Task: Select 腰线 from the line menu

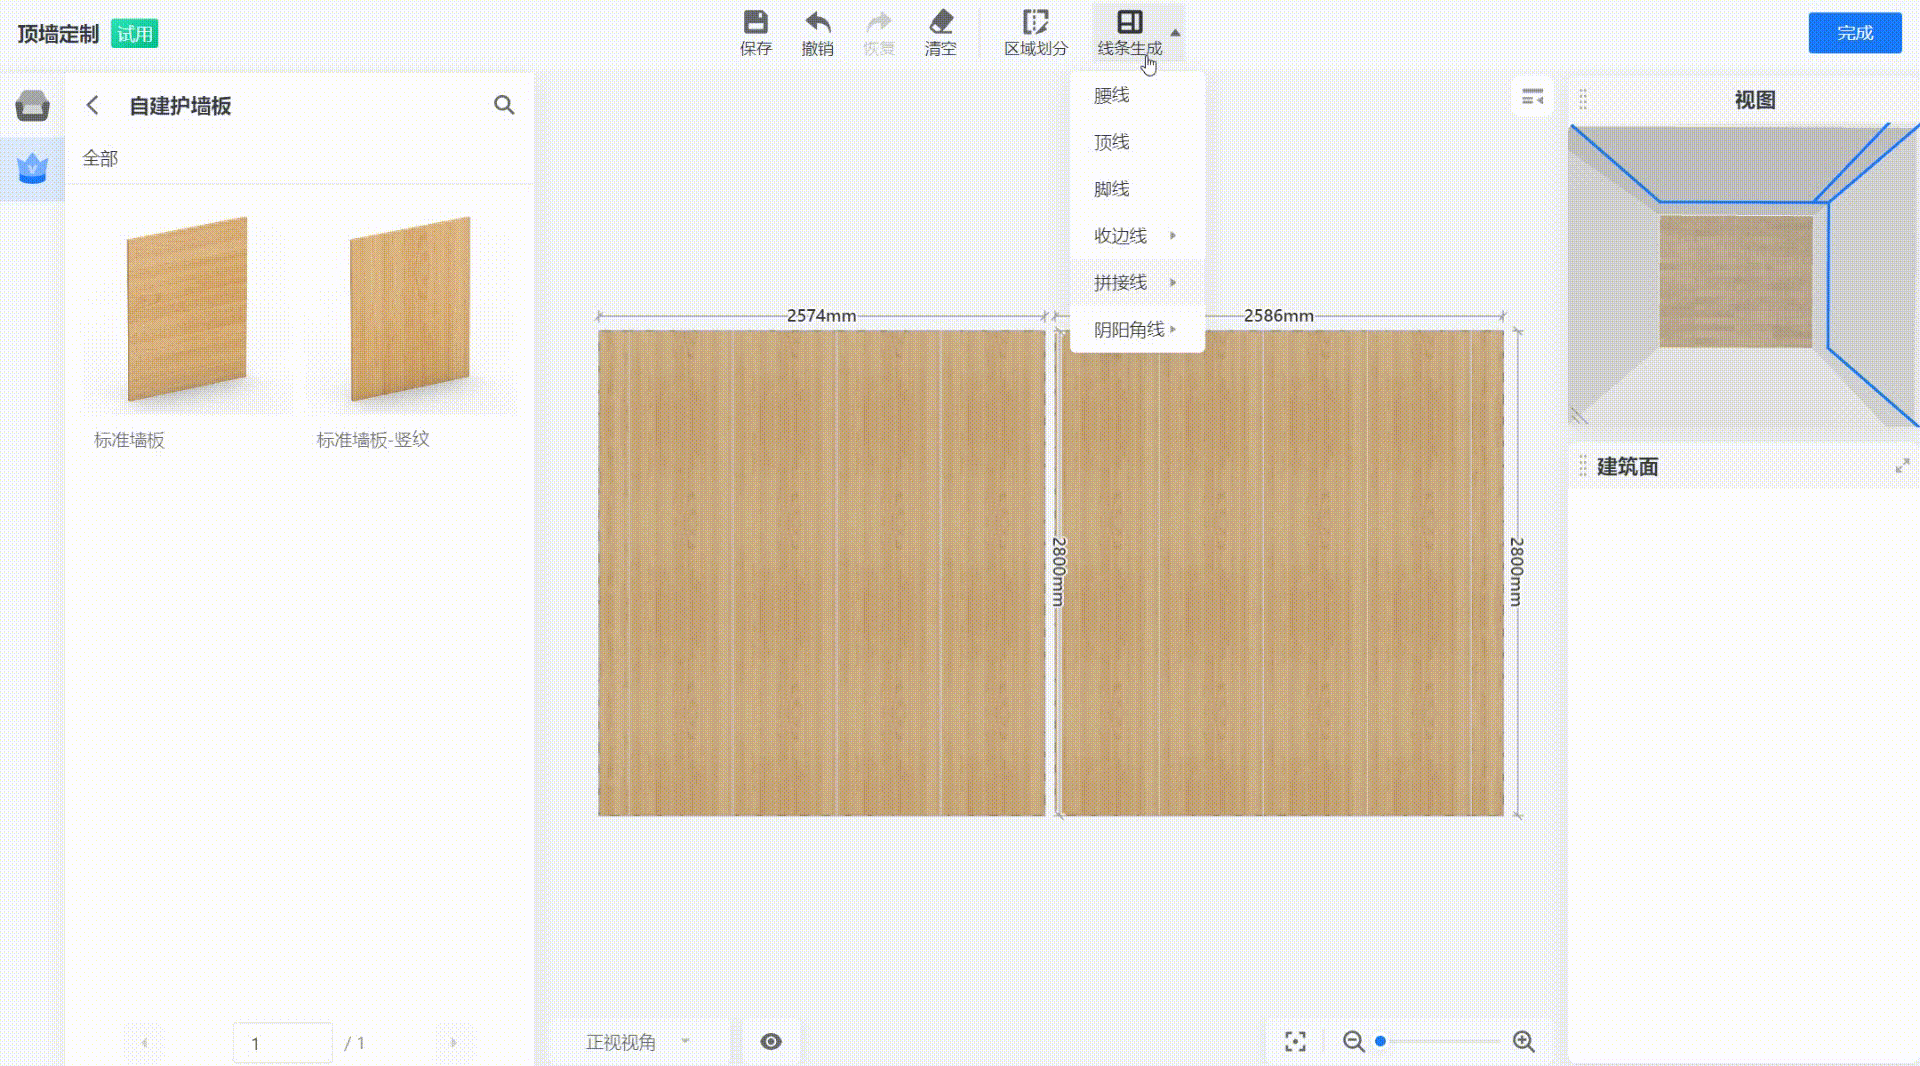Action: tap(1111, 95)
